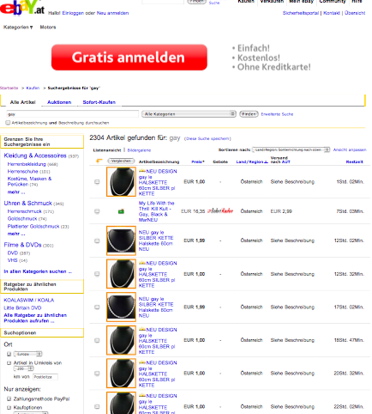Click Ansicht anpassen link
Image resolution: width=372 pixels, height=414 pixels.
point(350,150)
